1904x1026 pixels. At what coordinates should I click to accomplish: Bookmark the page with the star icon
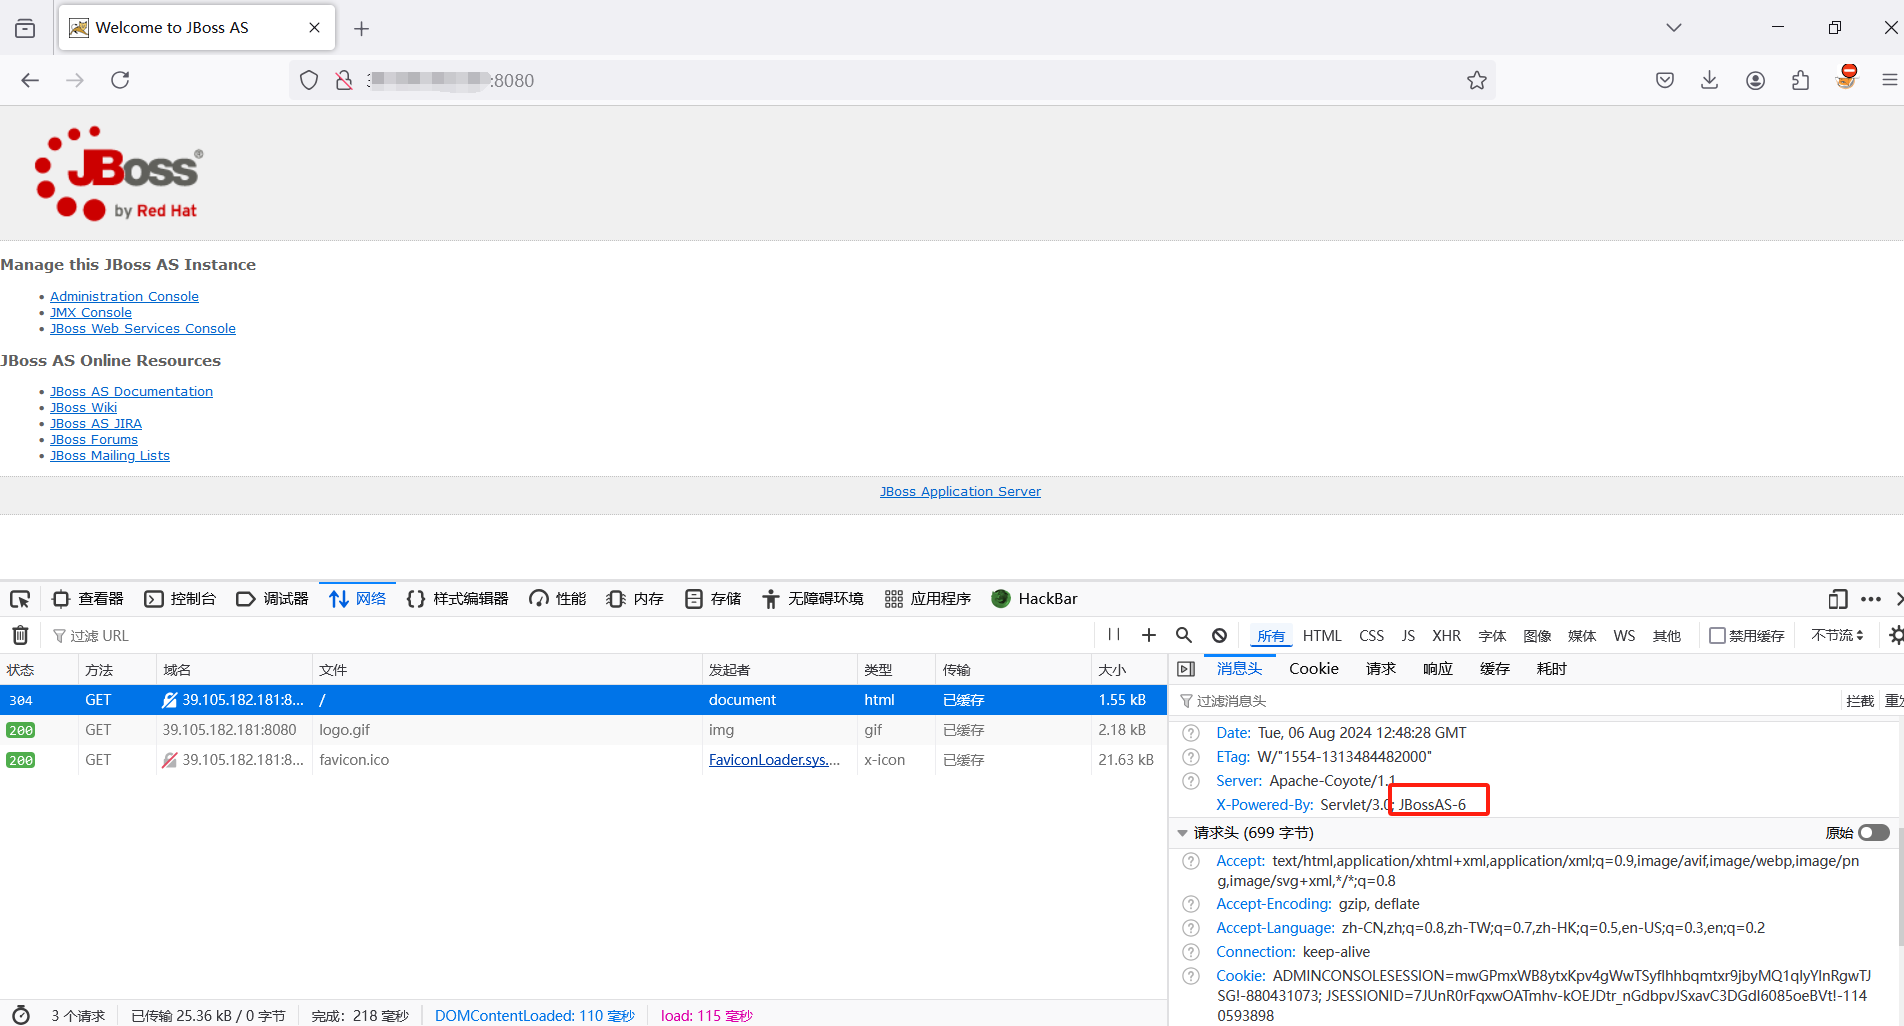(x=1477, y=79)
